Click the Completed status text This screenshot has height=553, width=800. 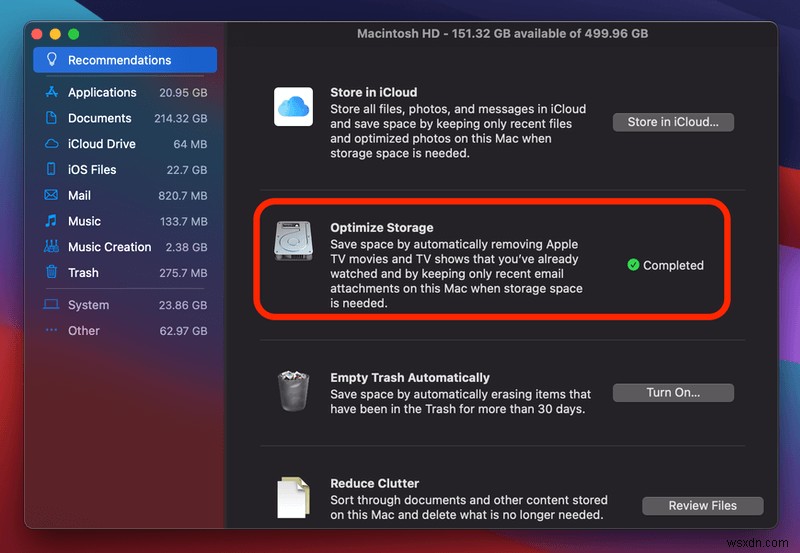(x=673, y=265)
